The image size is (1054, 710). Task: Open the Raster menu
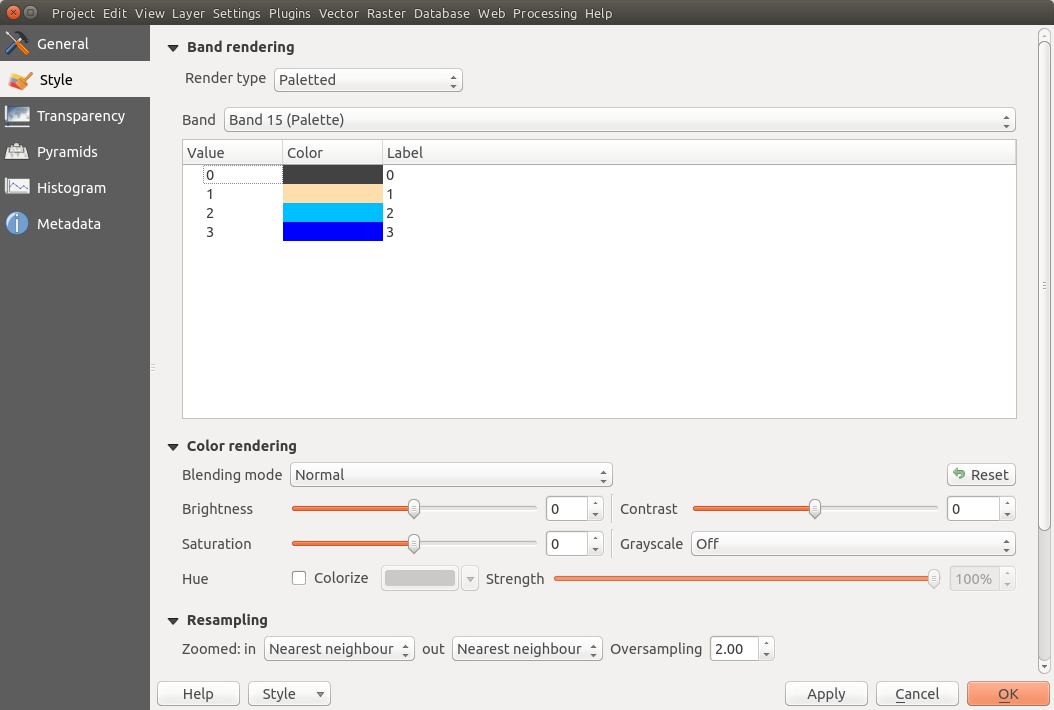point(385,14)
